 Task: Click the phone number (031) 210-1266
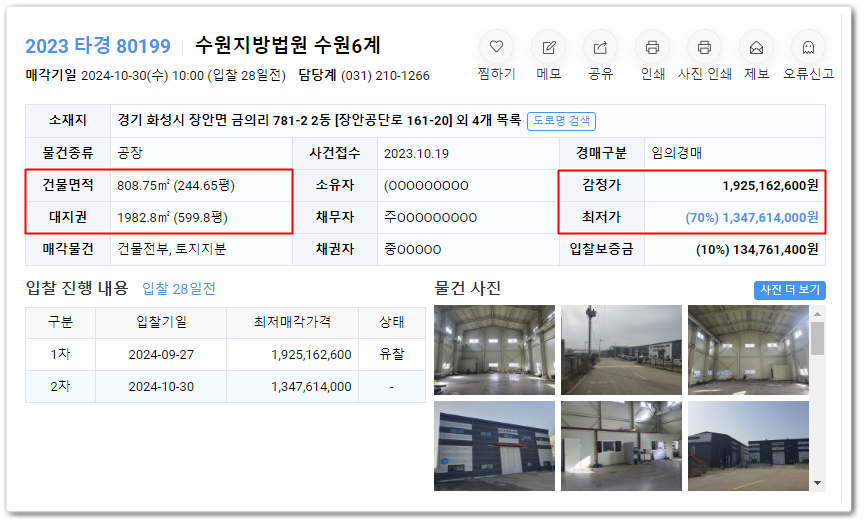tap(385, 75)
